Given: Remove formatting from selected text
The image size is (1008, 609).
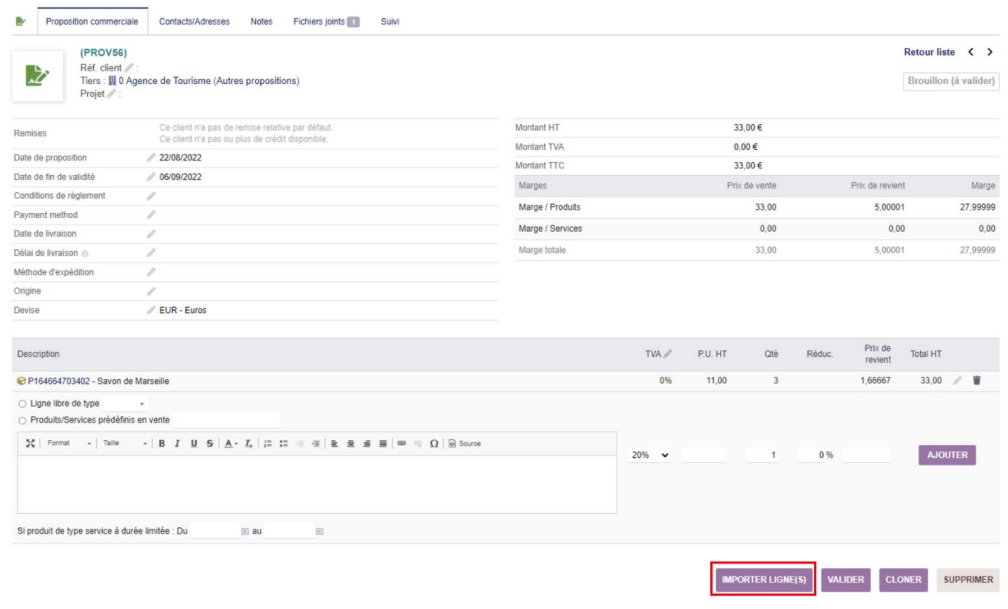Looking at the screenshot, I should 248,444.
